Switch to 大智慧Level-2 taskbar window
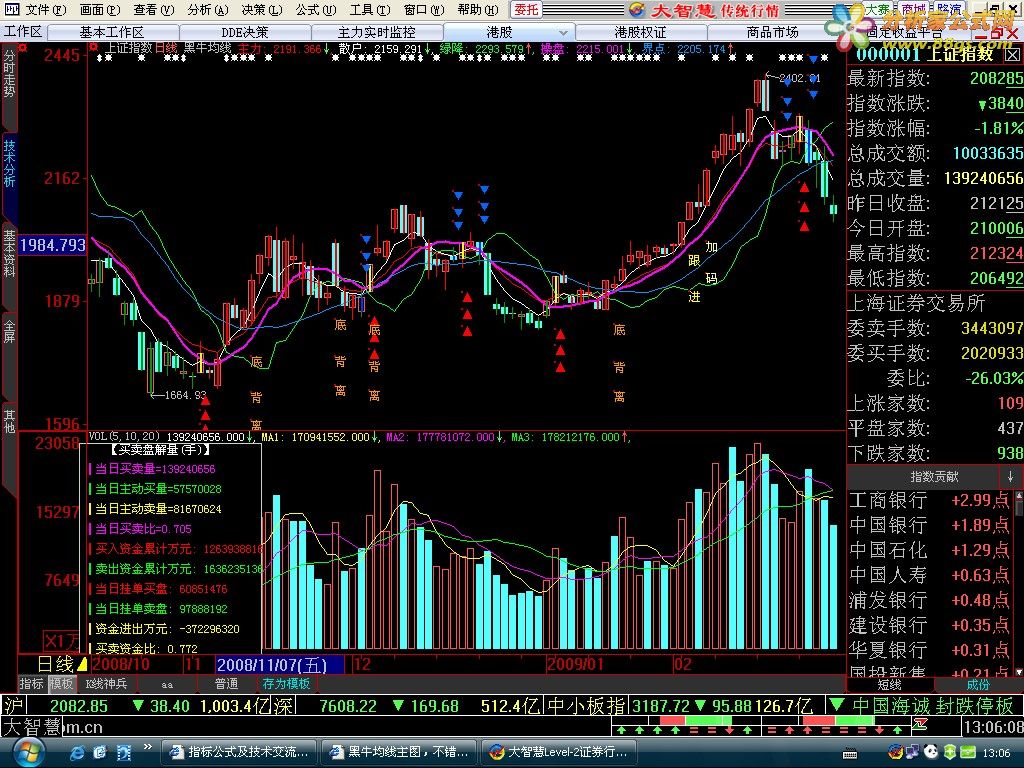 (560, 752)
